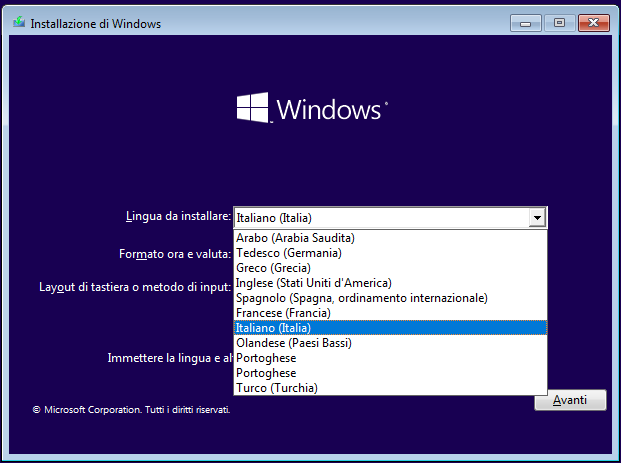Image resolution: width=621 pixels, height=463 pixels.
Task: Maximize the Installazione di Windows window
Action: [559, 23]
